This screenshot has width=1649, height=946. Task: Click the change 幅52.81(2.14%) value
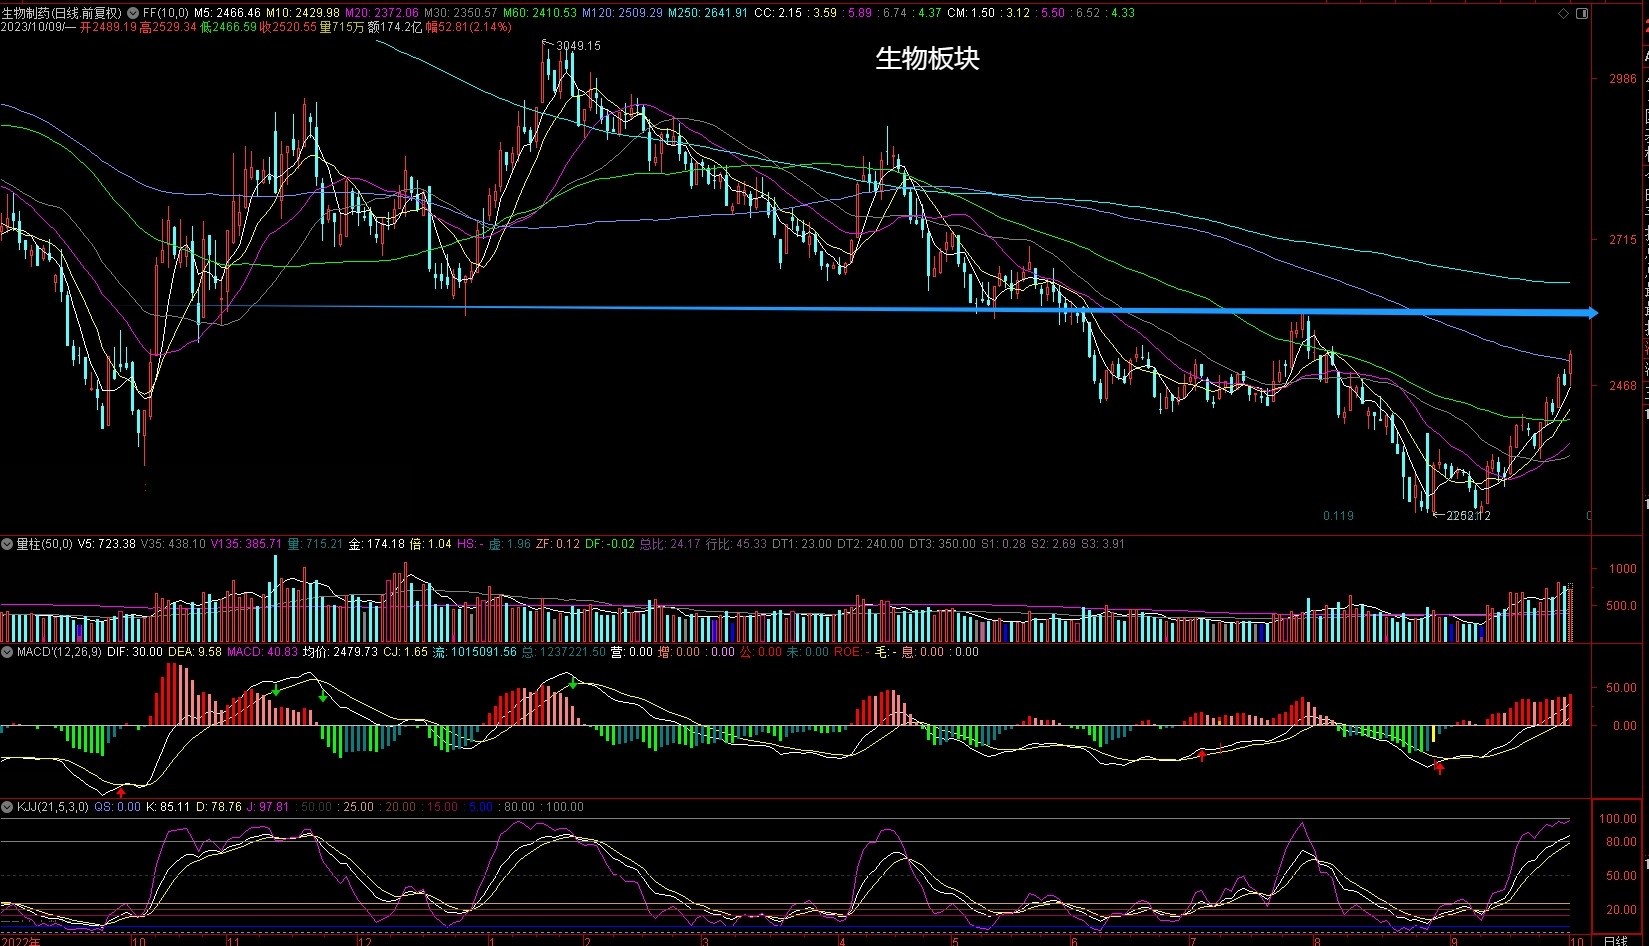coord(468,27)
